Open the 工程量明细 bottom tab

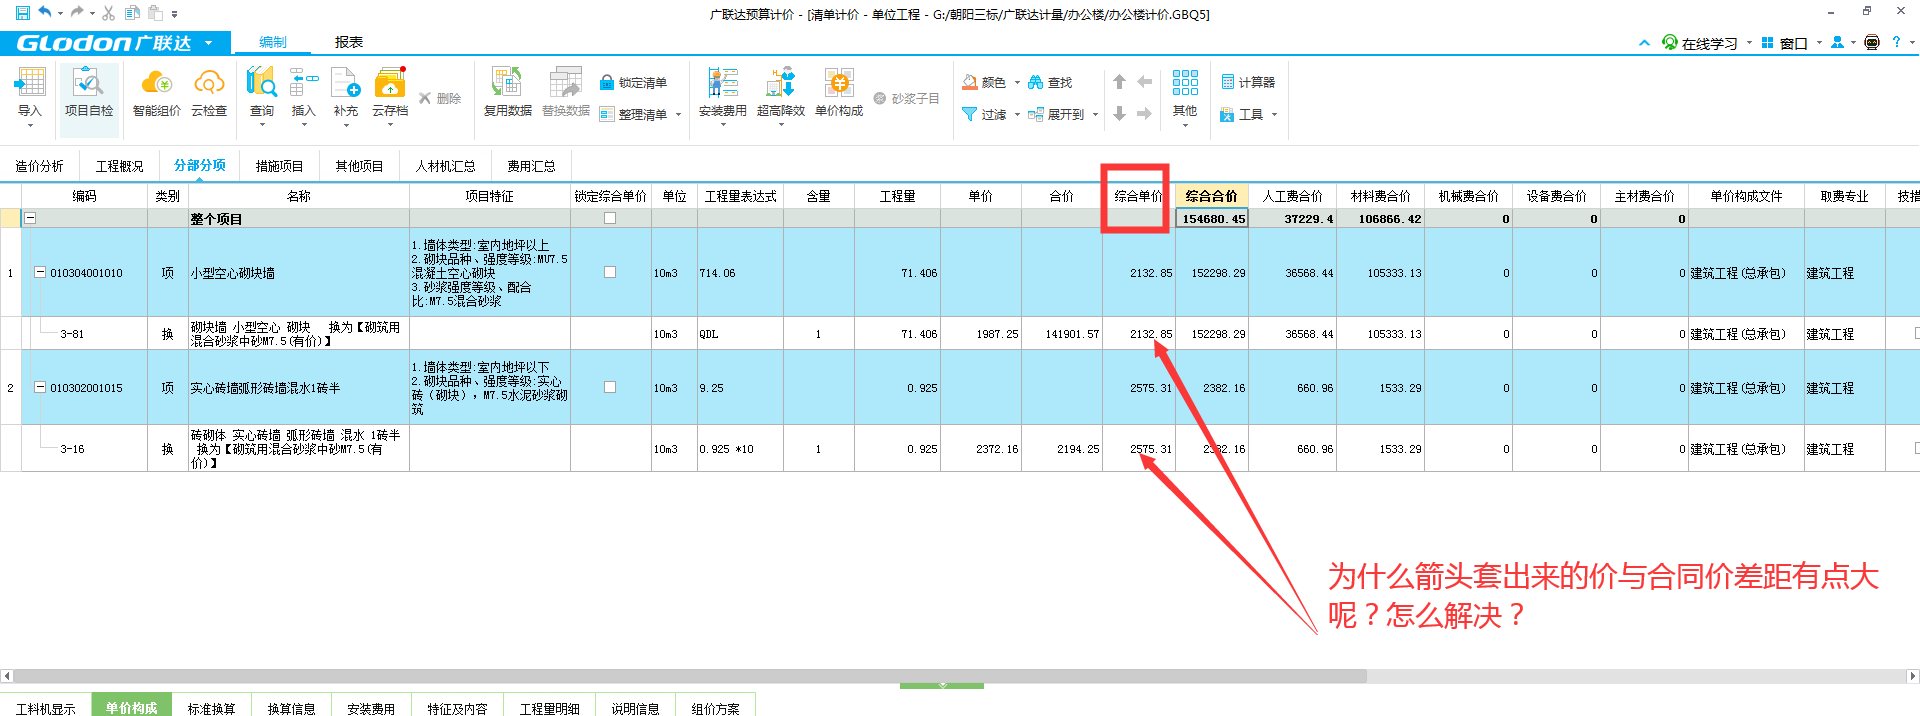click(549, 707)
